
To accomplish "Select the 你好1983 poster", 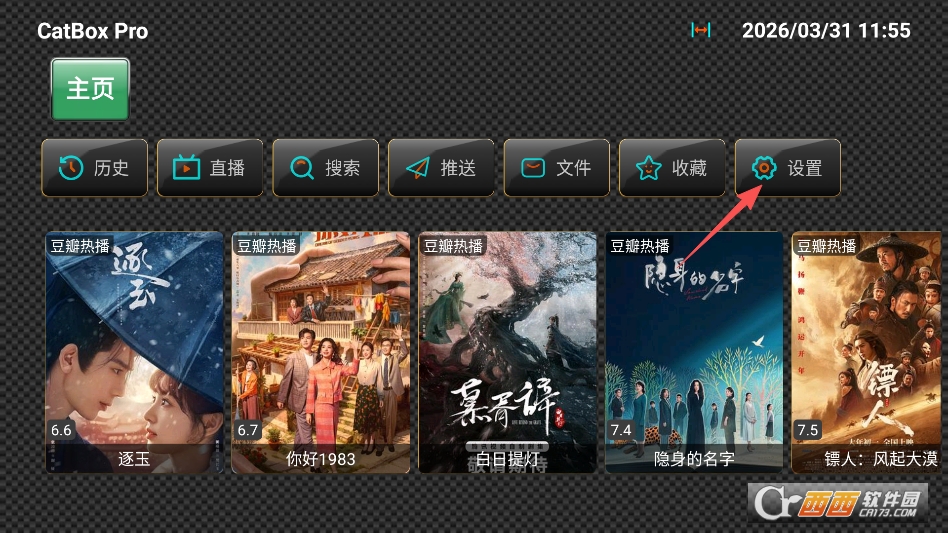I will coord(321,352).
